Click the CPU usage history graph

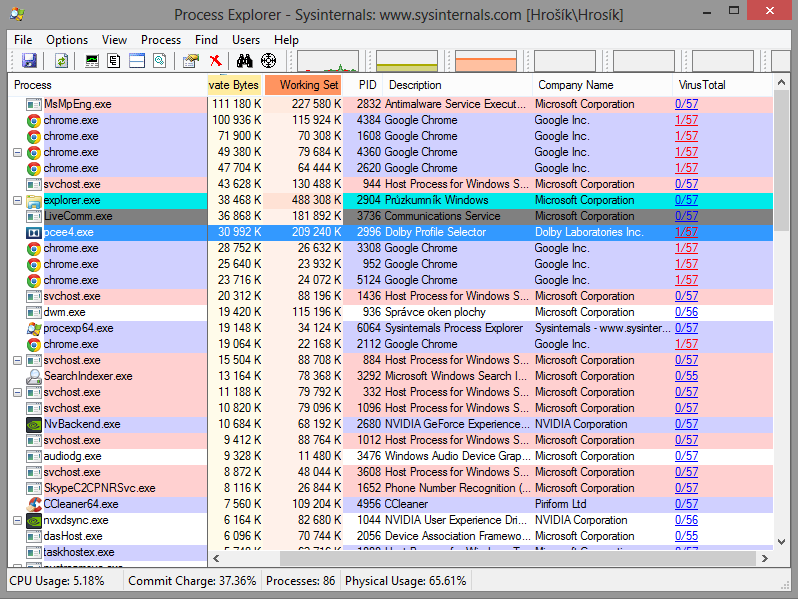click(328, 61)
